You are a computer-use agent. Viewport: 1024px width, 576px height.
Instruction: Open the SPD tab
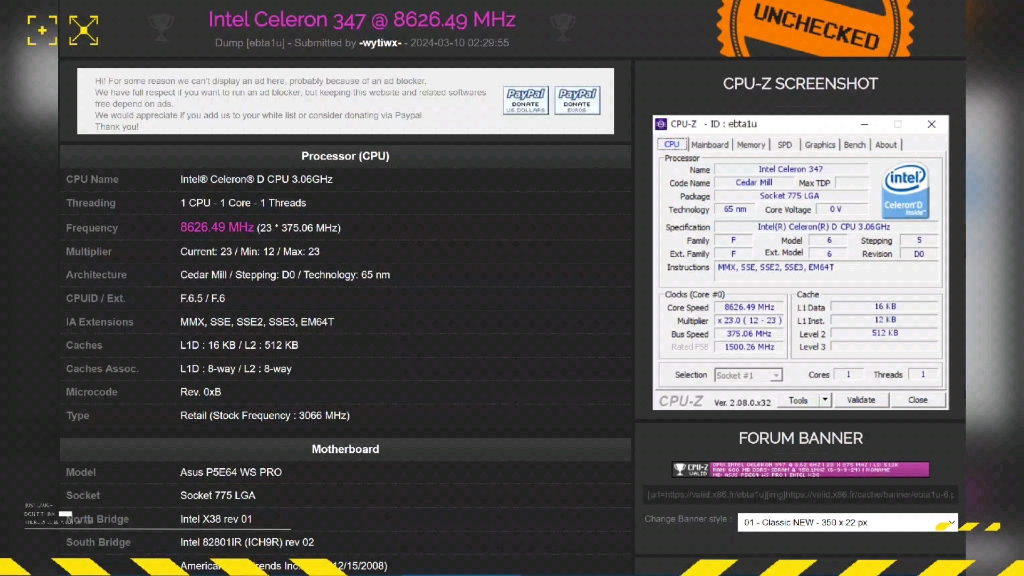pyautogui.click(x=784, y=145)
